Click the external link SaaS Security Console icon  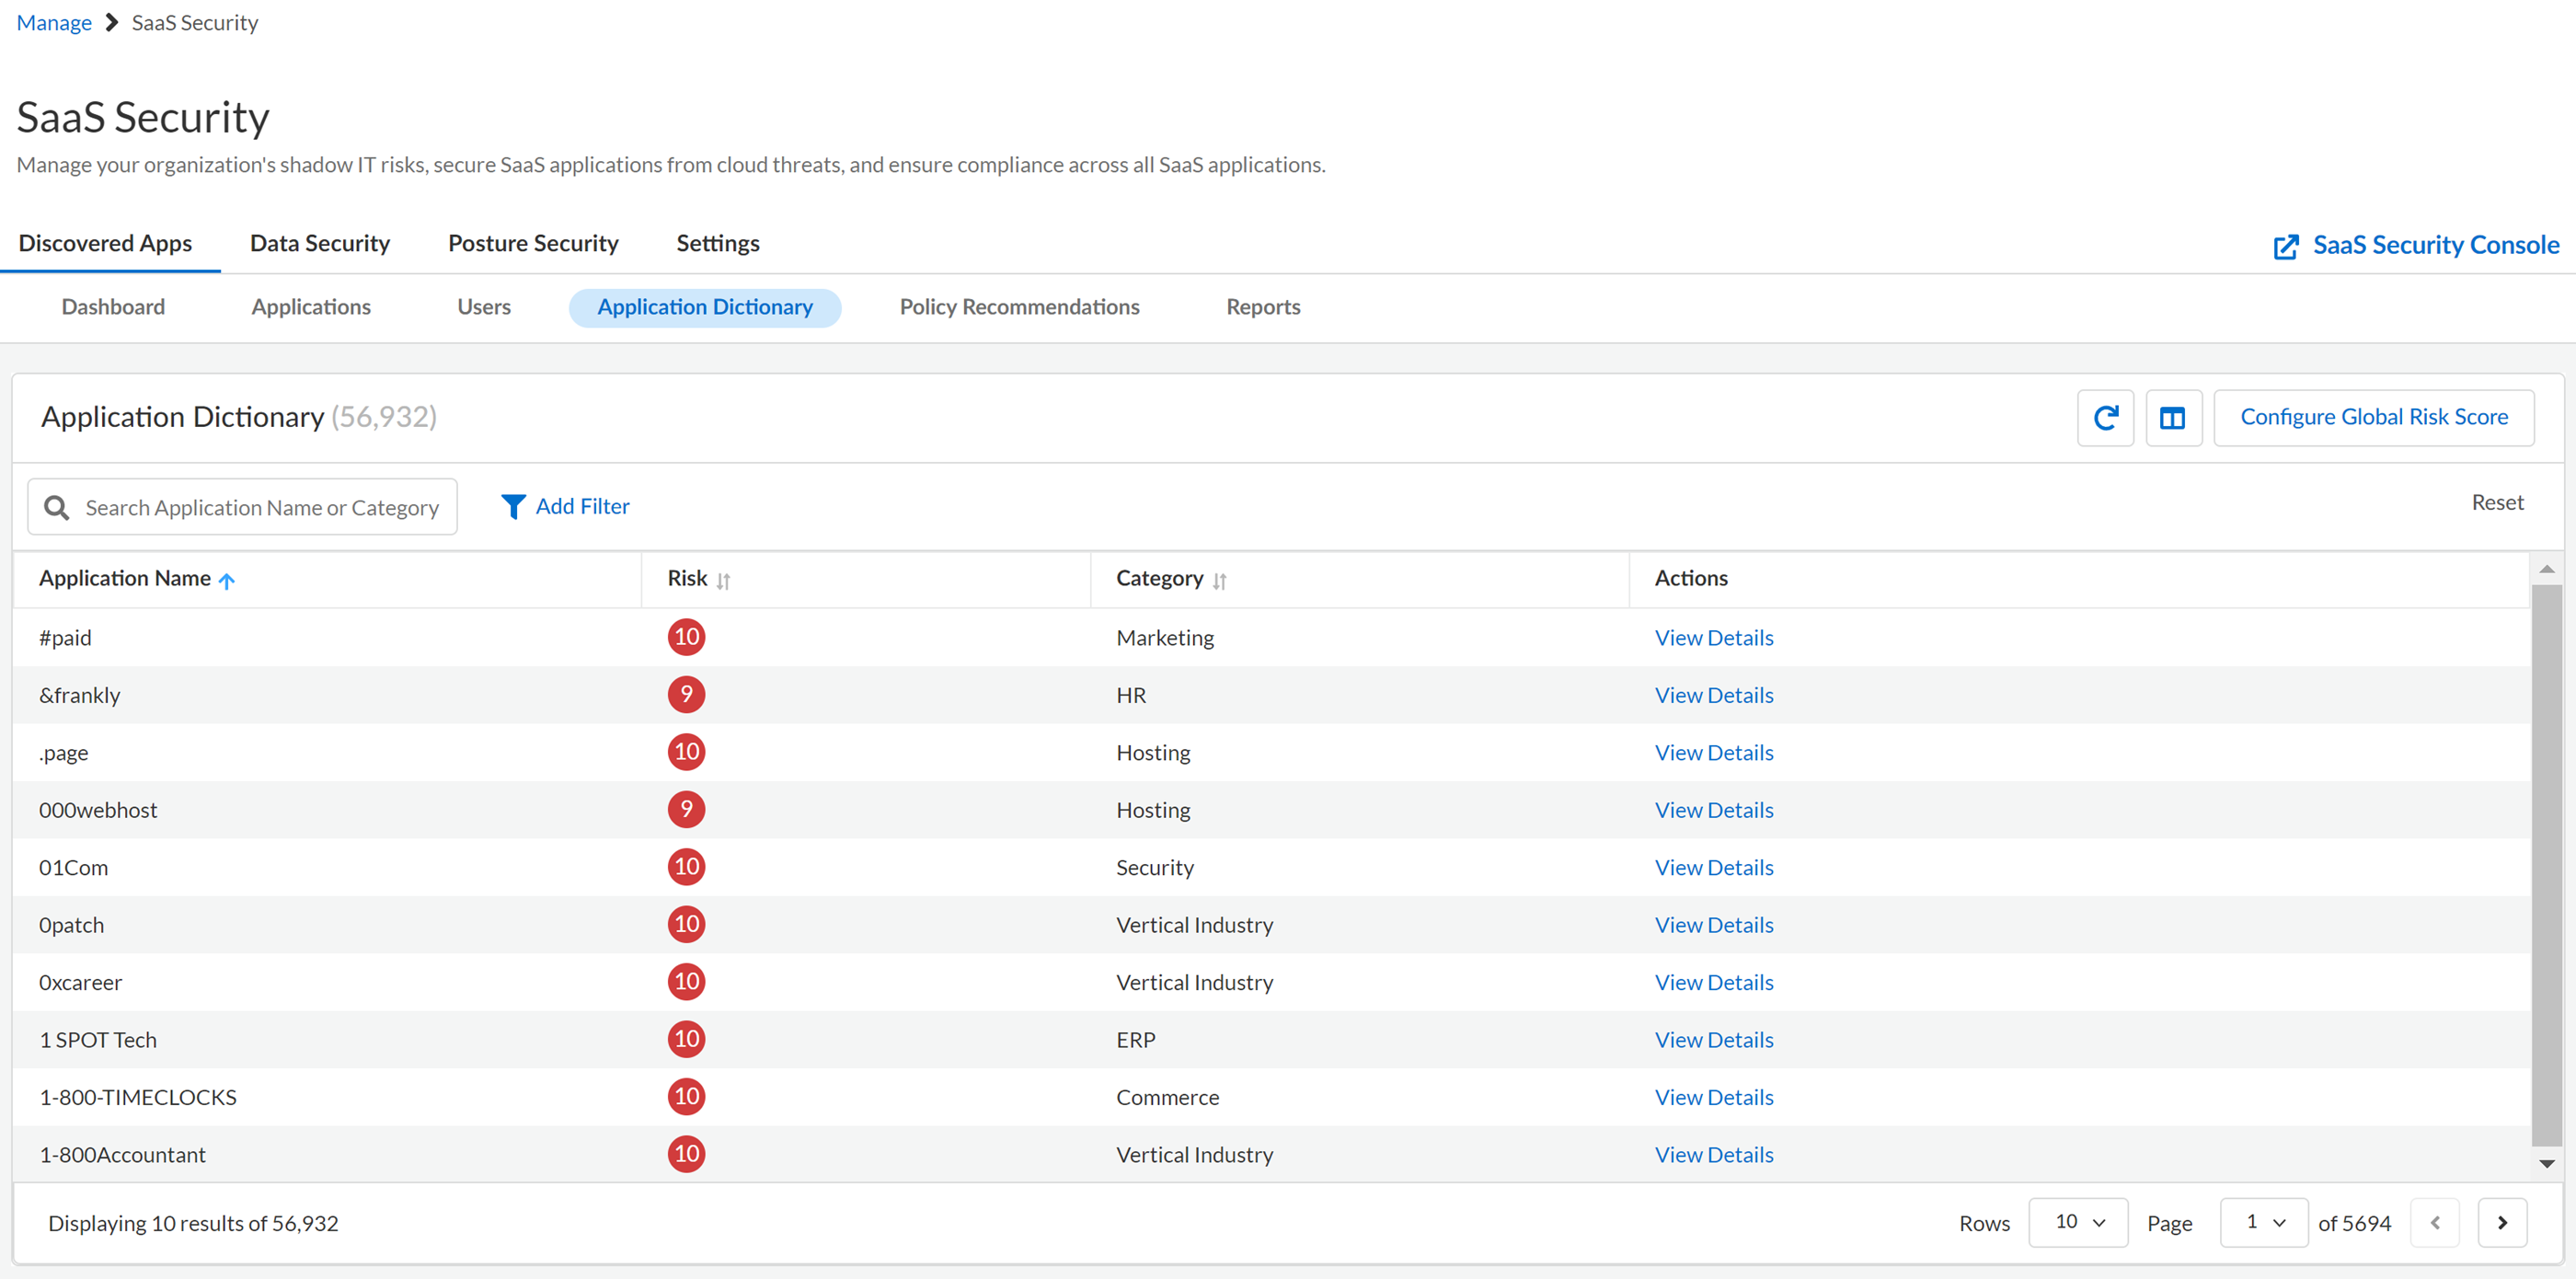click(2285, 246)
